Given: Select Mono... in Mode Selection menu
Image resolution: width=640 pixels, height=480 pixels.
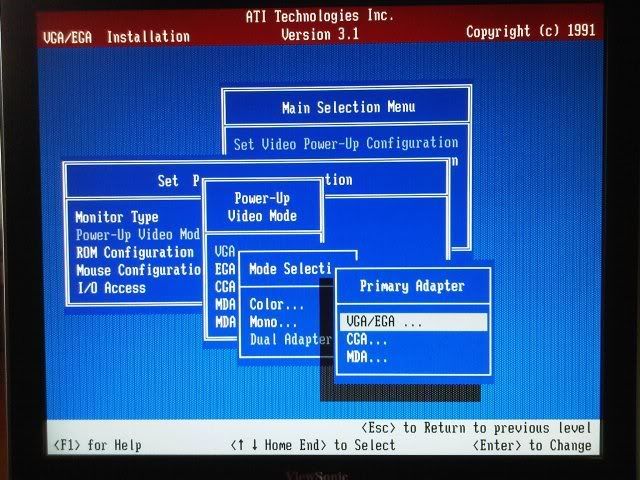Looking at the screenshot, I should 273,322.
